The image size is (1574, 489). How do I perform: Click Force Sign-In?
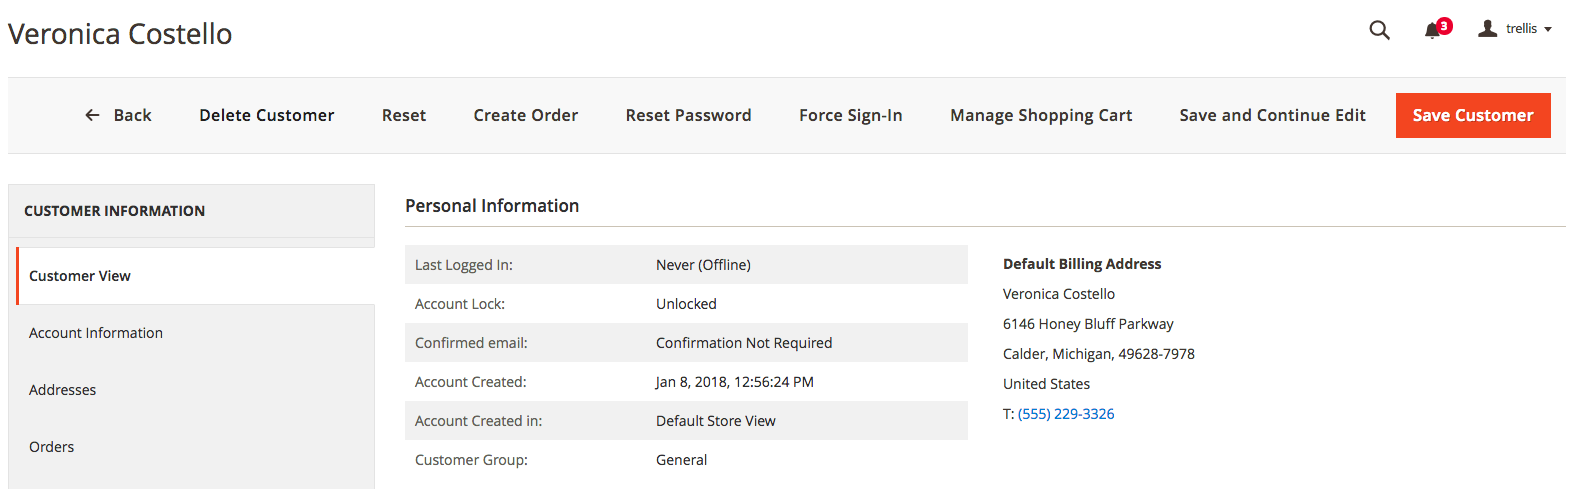[x=851, y=115]
